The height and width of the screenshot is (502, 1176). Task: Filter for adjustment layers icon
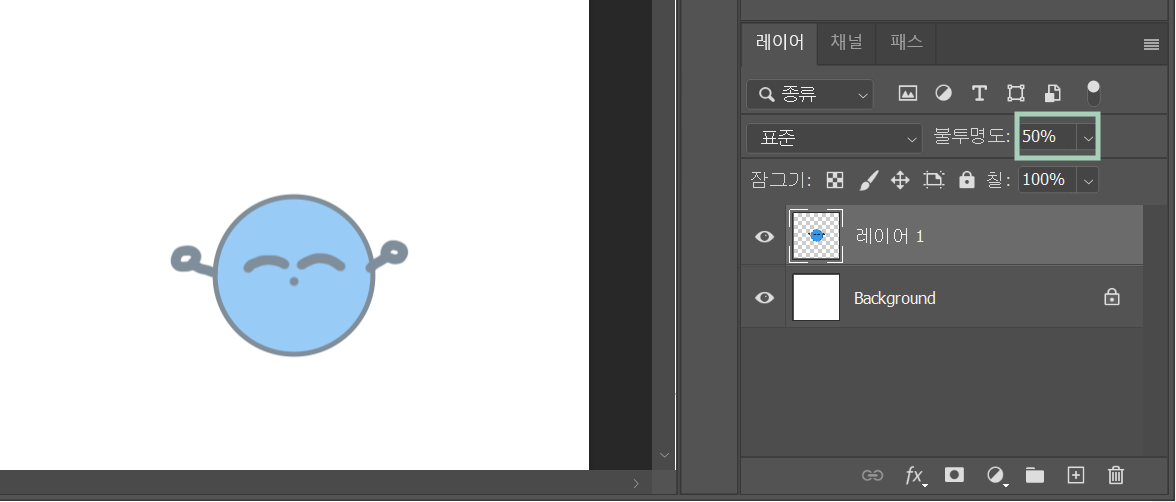pos(943,94)
